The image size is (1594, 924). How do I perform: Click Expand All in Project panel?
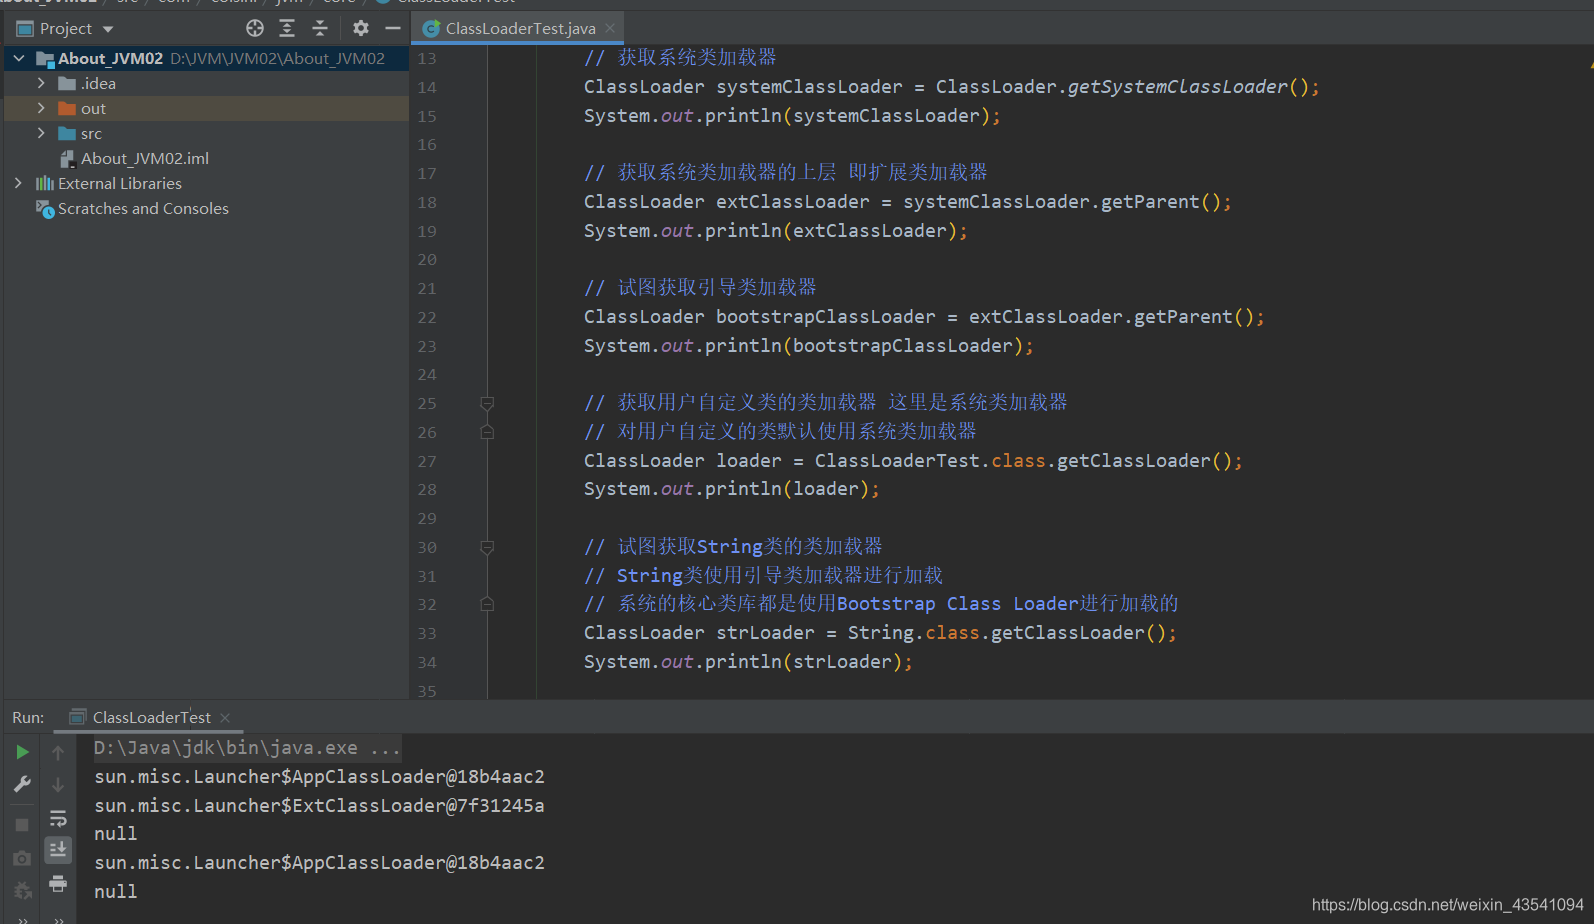(287, 28)
